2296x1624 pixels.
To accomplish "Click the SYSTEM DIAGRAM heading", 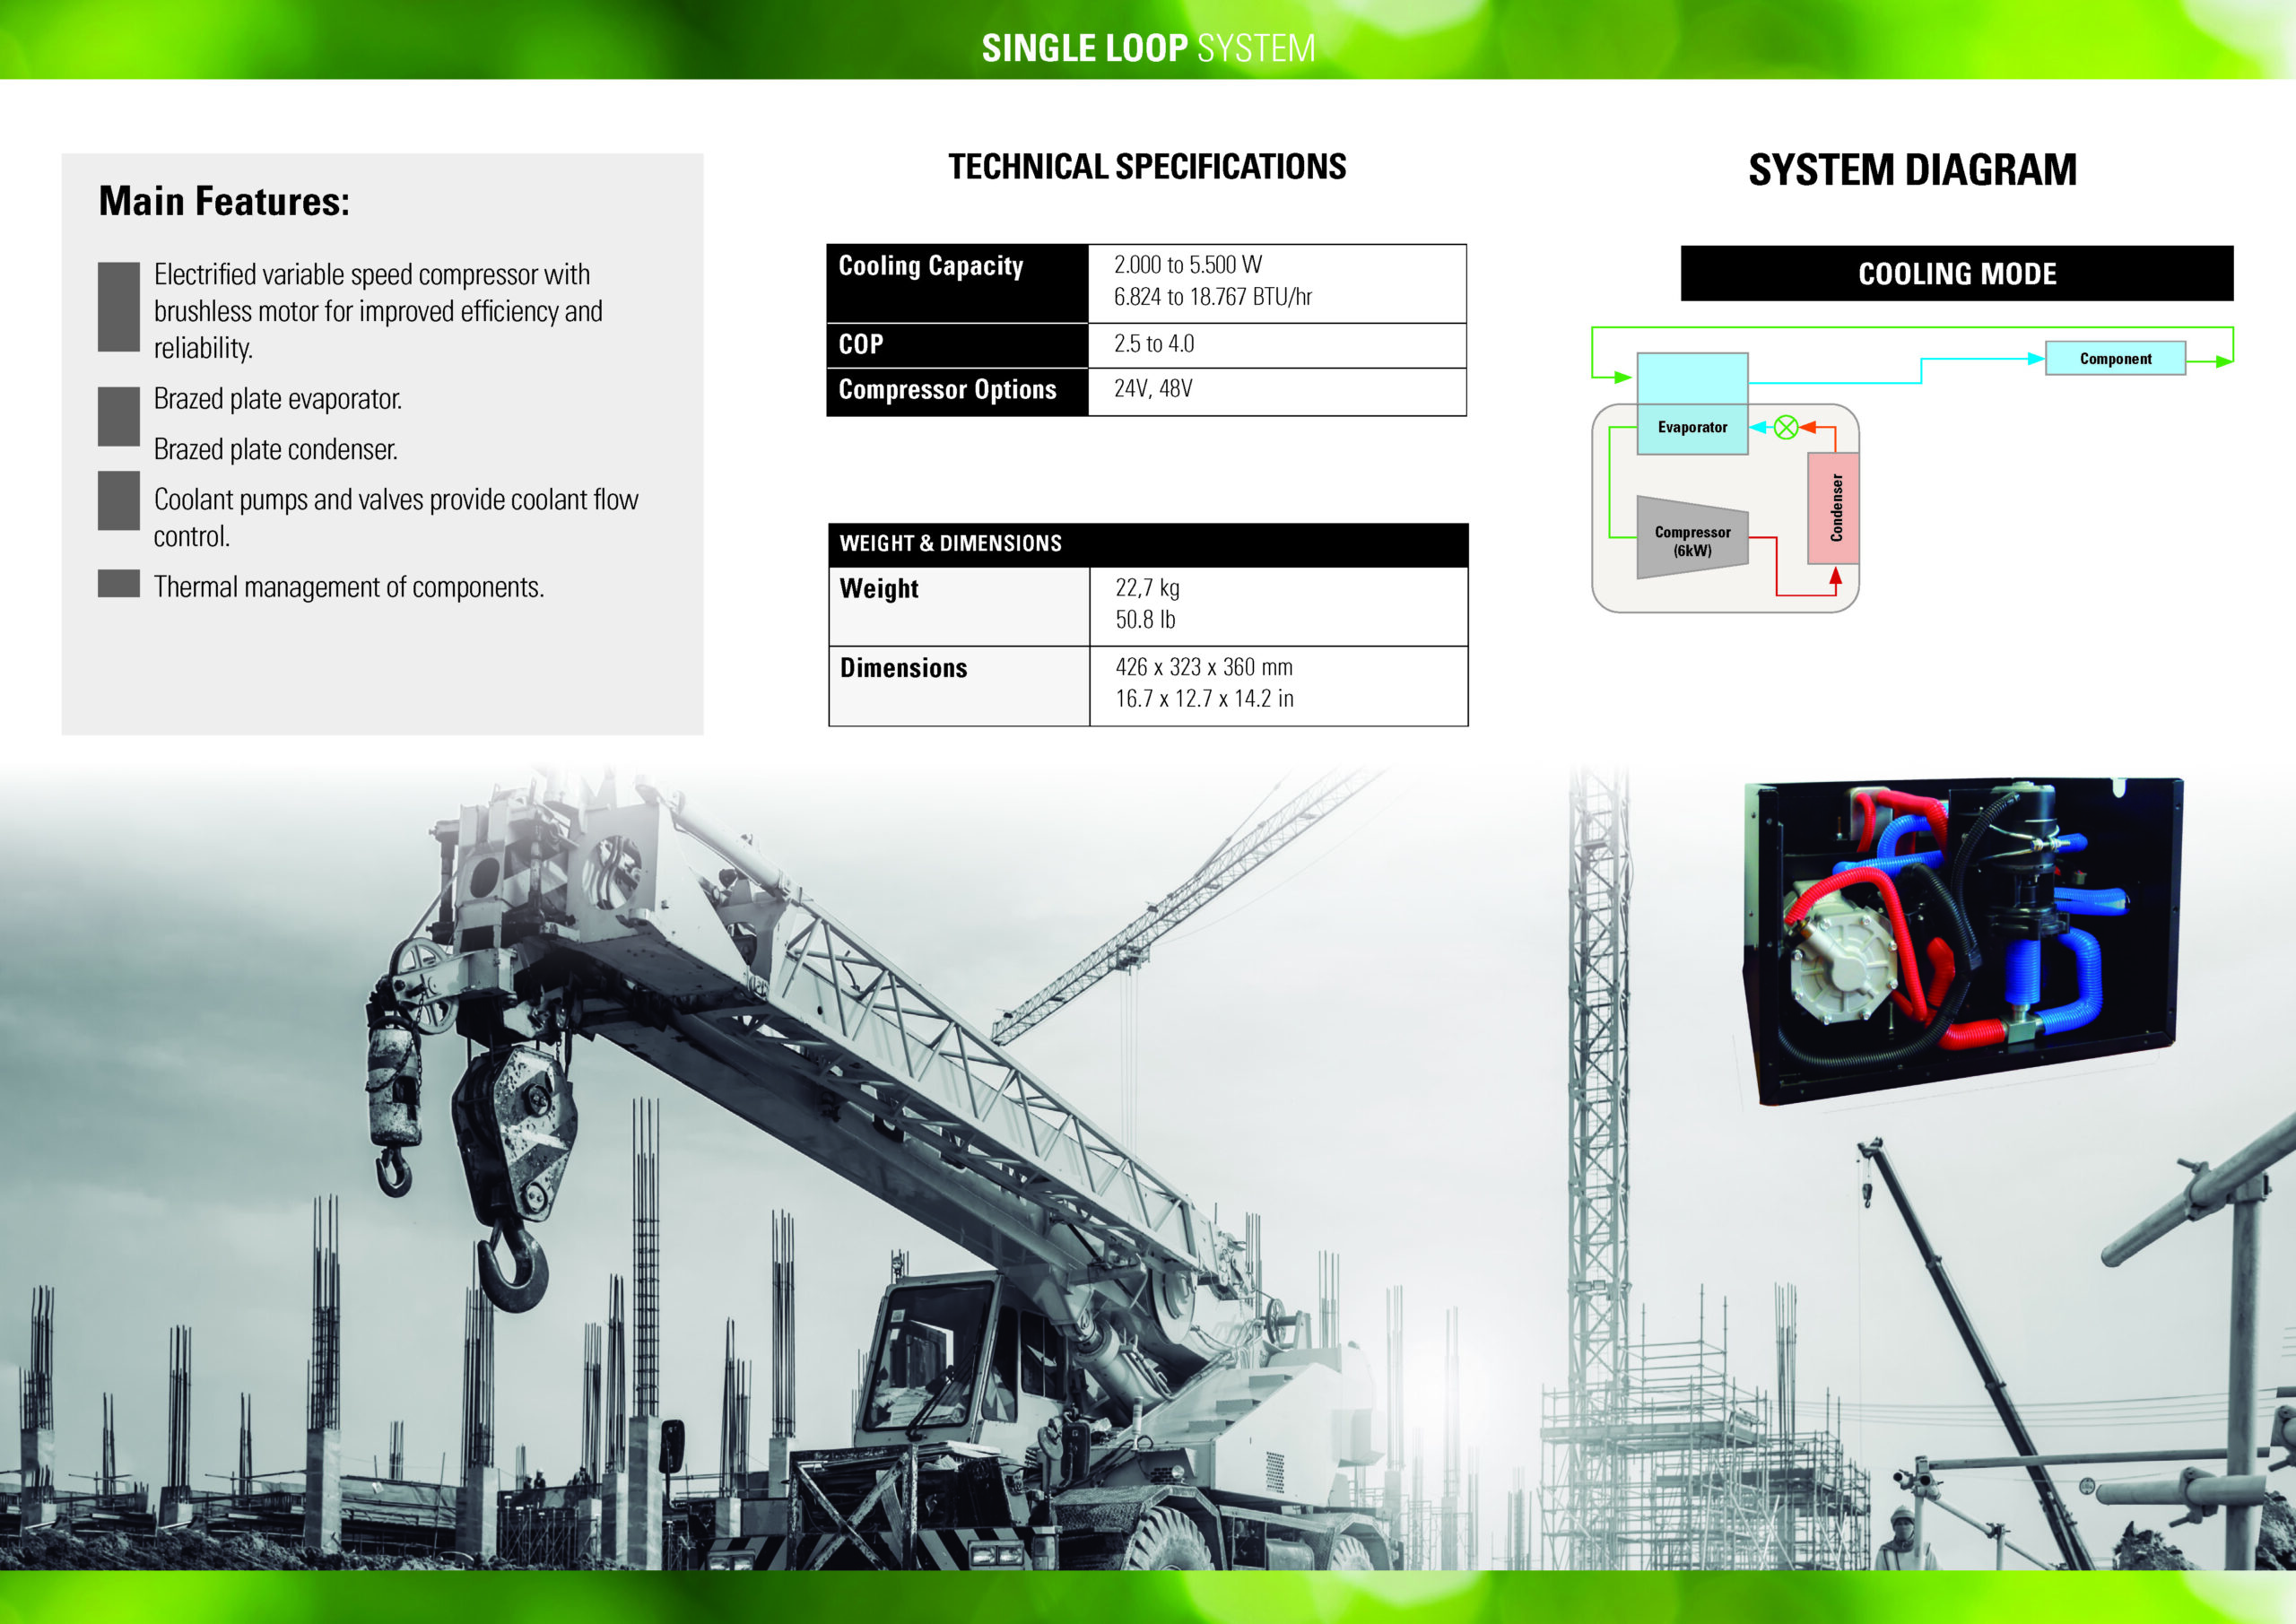I will [1911, 170].
